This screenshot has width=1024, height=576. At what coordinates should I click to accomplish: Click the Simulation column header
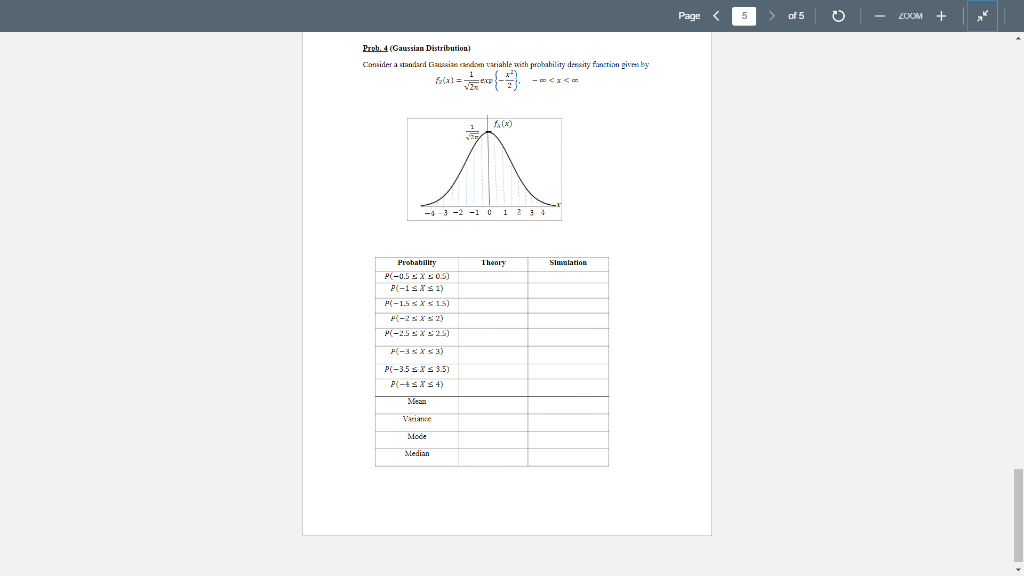click(567, 263)
